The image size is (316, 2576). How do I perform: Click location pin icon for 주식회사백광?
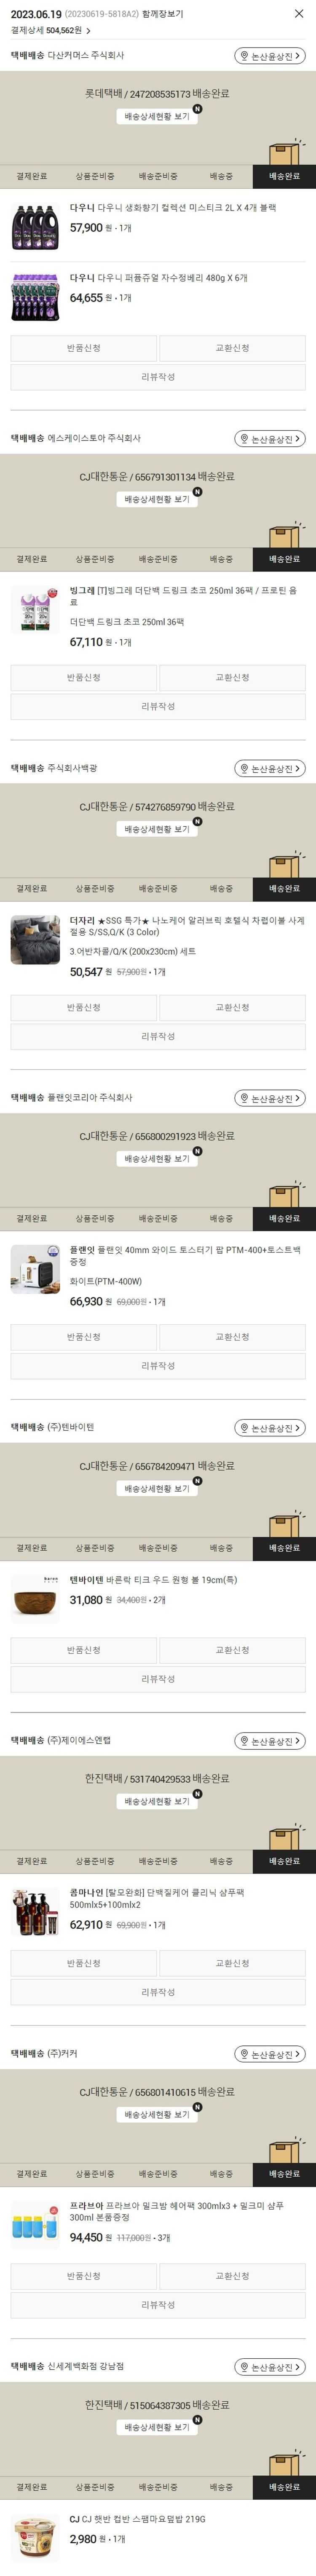(x=243, y=769)
